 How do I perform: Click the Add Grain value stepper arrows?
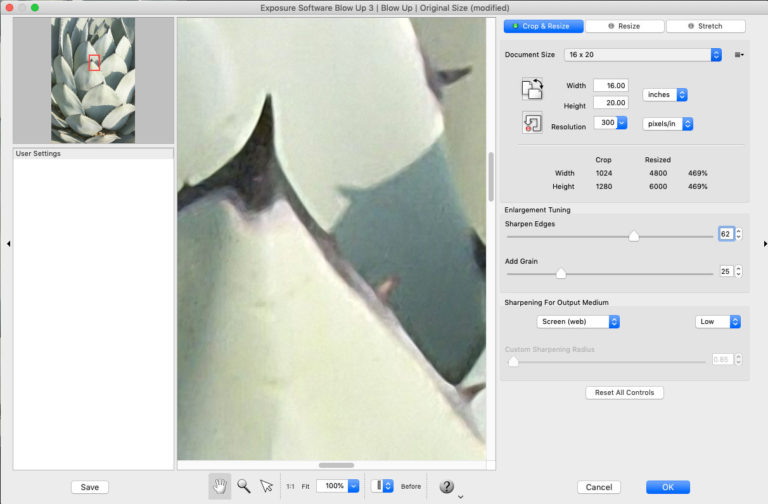[739, 271]
